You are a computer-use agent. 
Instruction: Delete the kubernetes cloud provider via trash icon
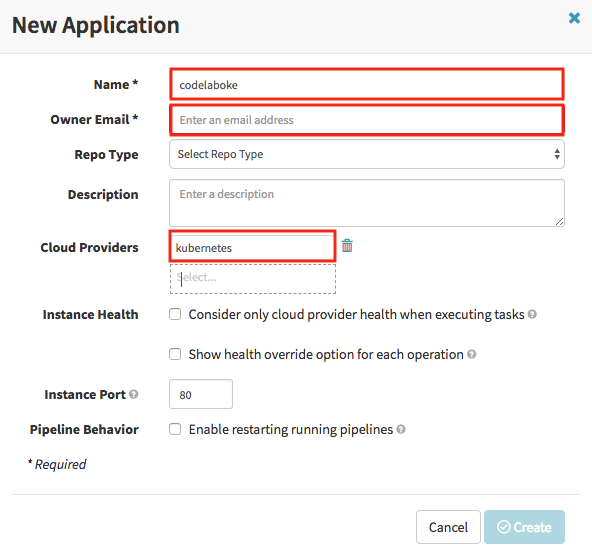(x=347, y=246)
